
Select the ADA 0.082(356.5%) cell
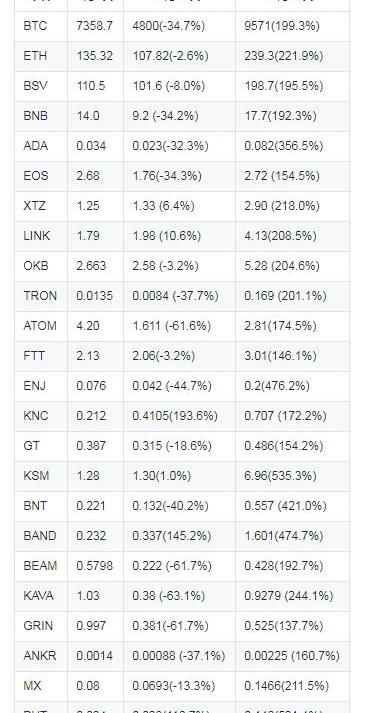coord(284,146)
